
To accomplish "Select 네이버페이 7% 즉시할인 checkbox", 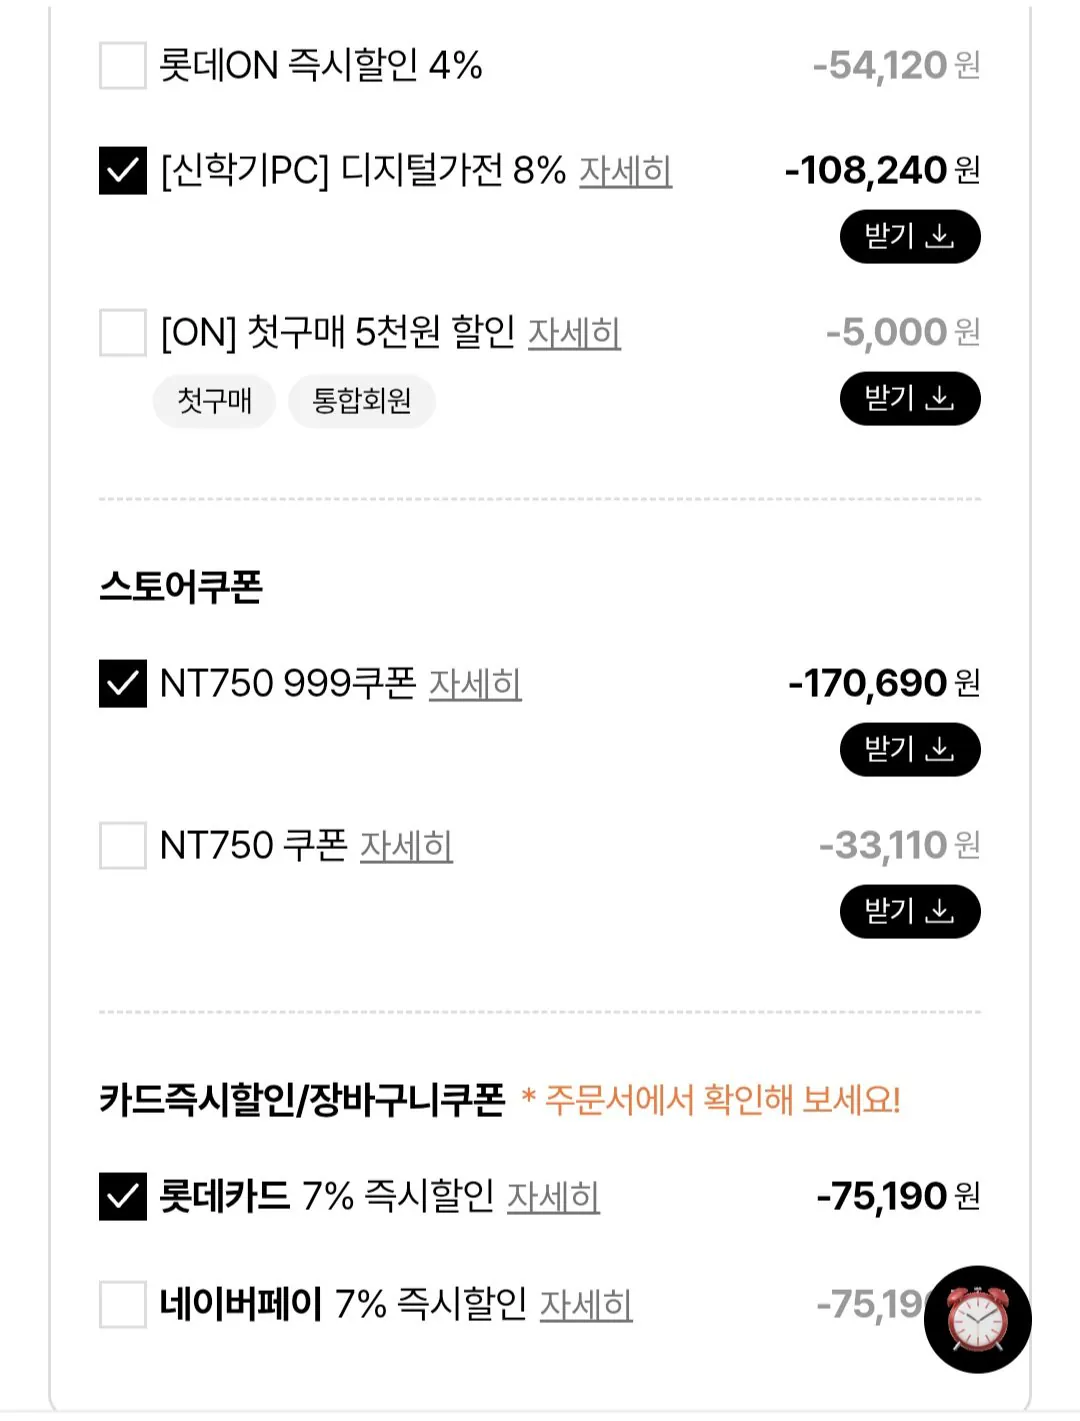I will 123,1305.
